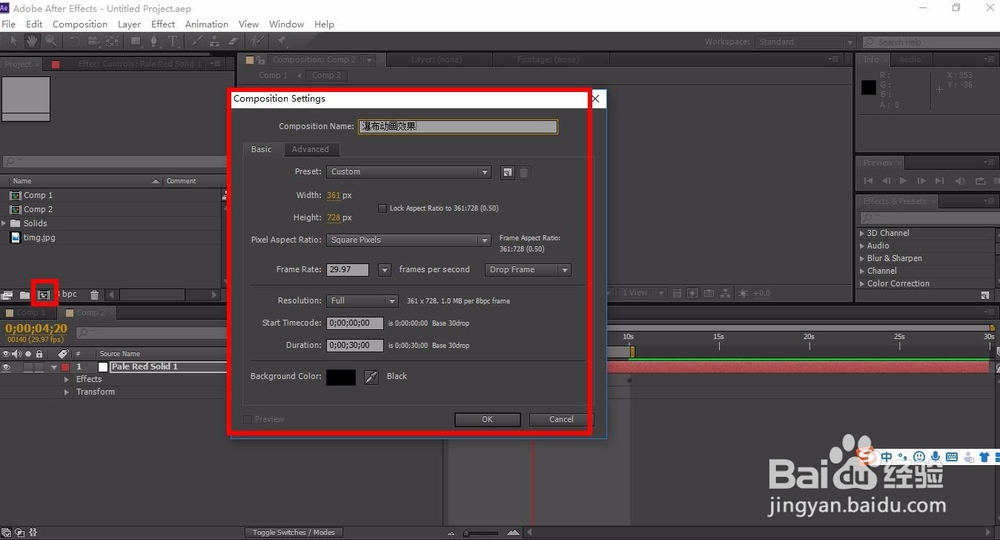
Task: Step to next frame in Preview panel
Action: click(x=922, y=180)
